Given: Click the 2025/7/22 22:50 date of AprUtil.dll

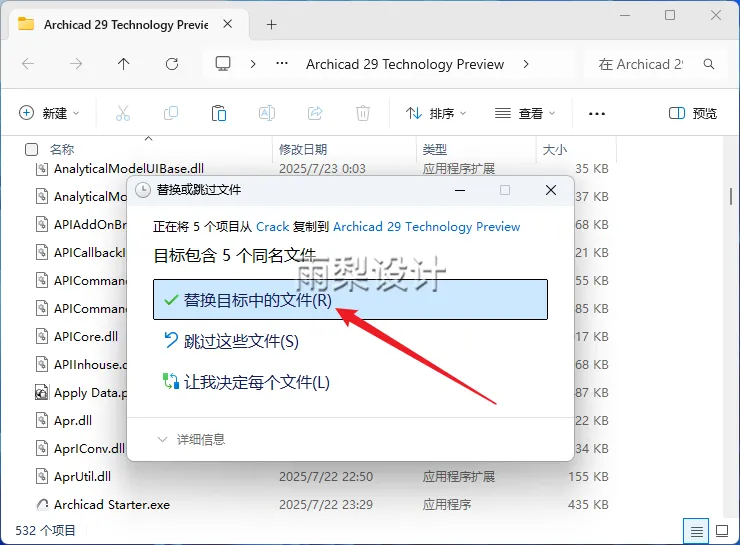Looking at the screenshot, I should click(x=326, y=477).
